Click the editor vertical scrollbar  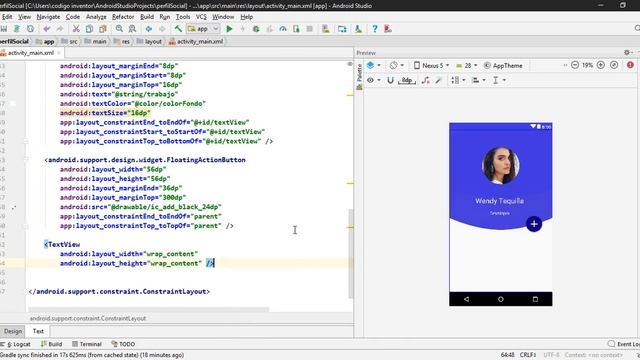click(351, 253)
